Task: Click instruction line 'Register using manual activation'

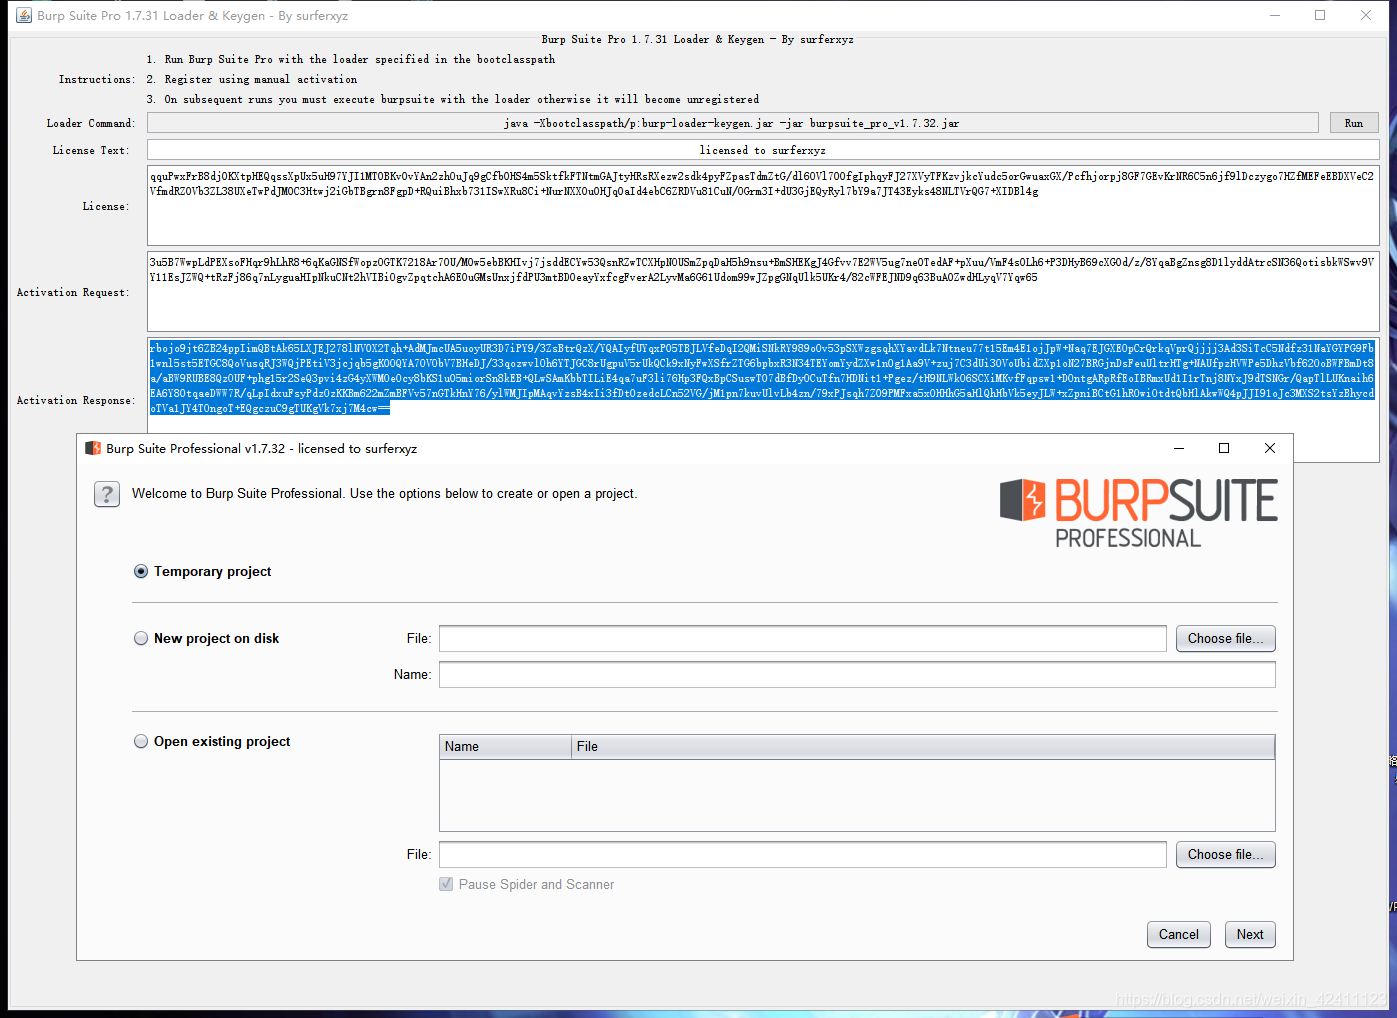Action: click(261, 79)
